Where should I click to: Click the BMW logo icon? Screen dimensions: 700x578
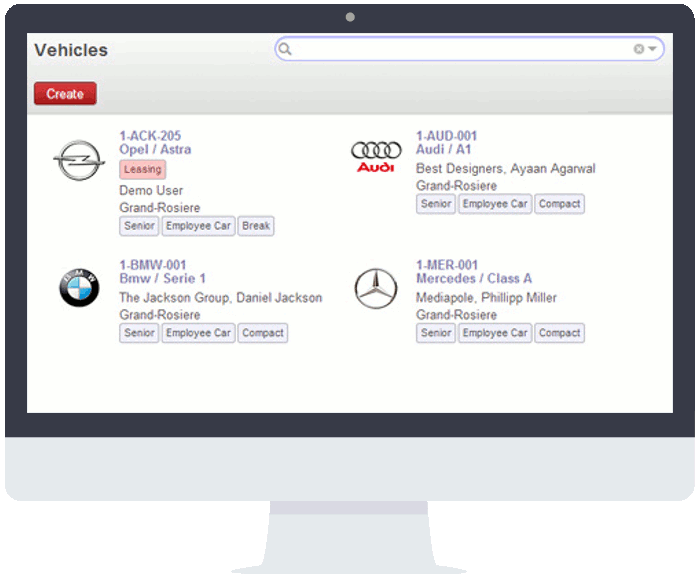78,290
